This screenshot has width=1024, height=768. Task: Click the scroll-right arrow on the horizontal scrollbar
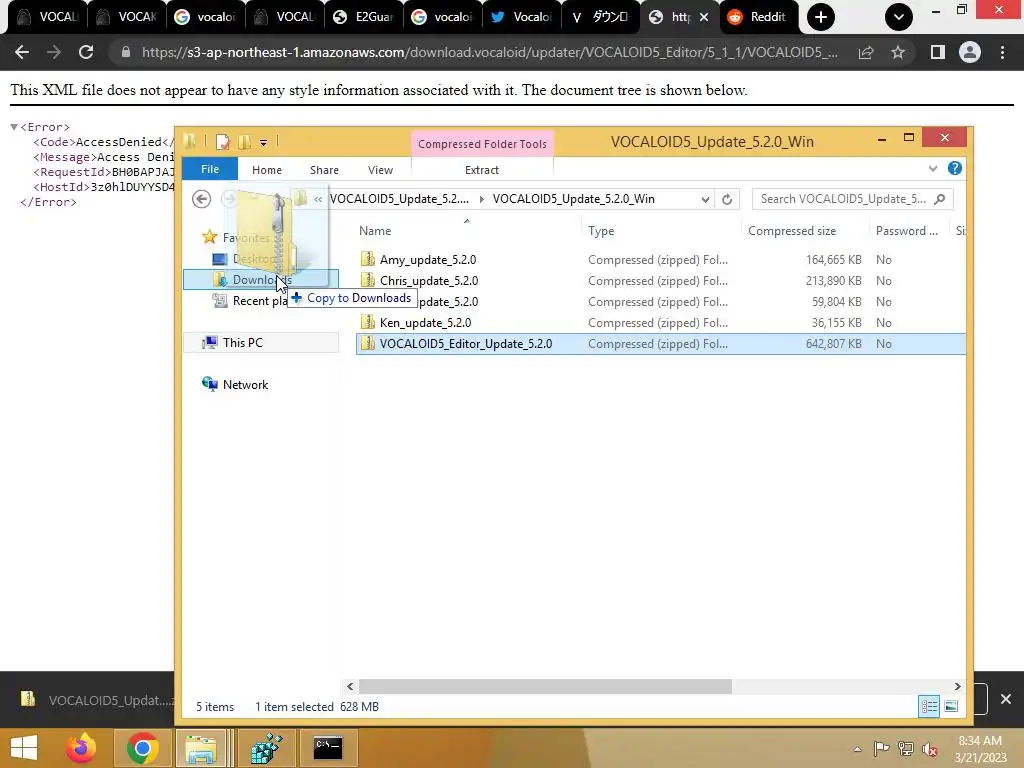pos(957,686)
